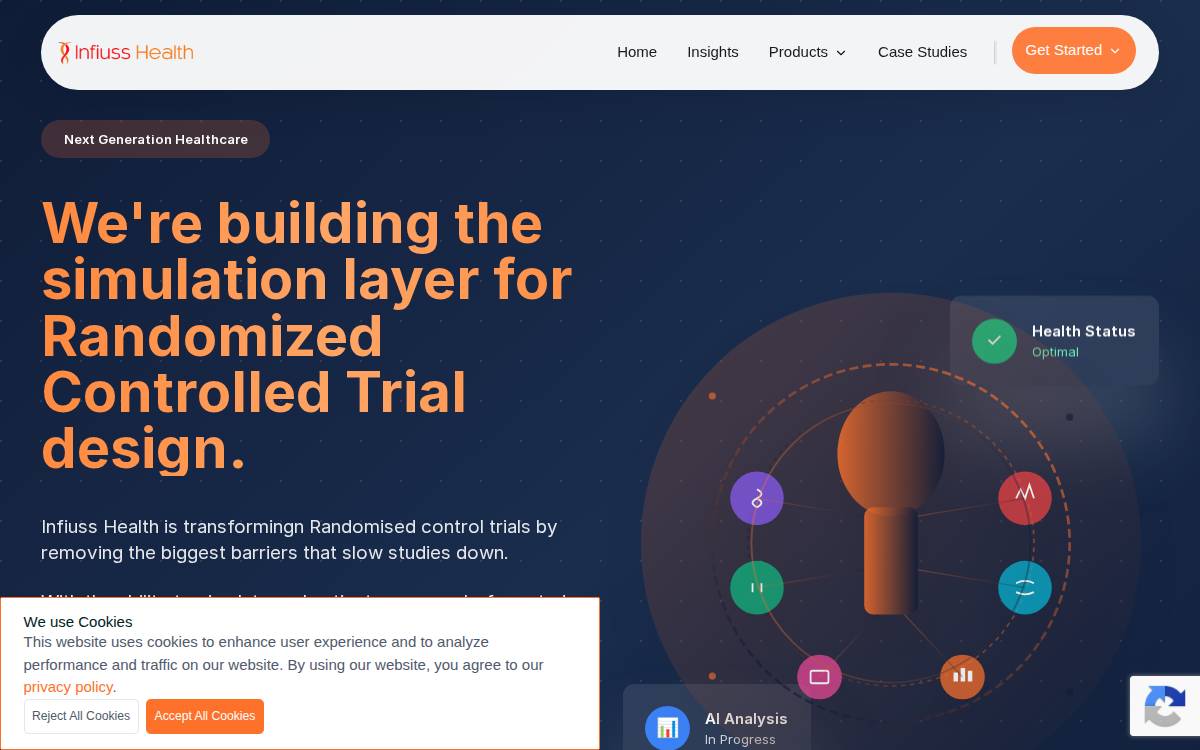The height and width of the screenshot is (750, 1200).
Task: Click the 'Optimal' status text
Action: coord(1055,352)
